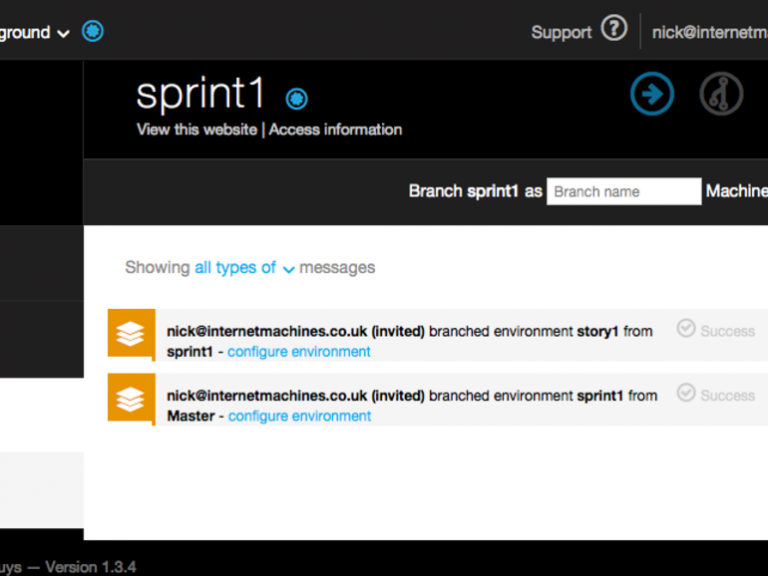Click Success checkmark icon on story1 message

(x=686, y=328)
